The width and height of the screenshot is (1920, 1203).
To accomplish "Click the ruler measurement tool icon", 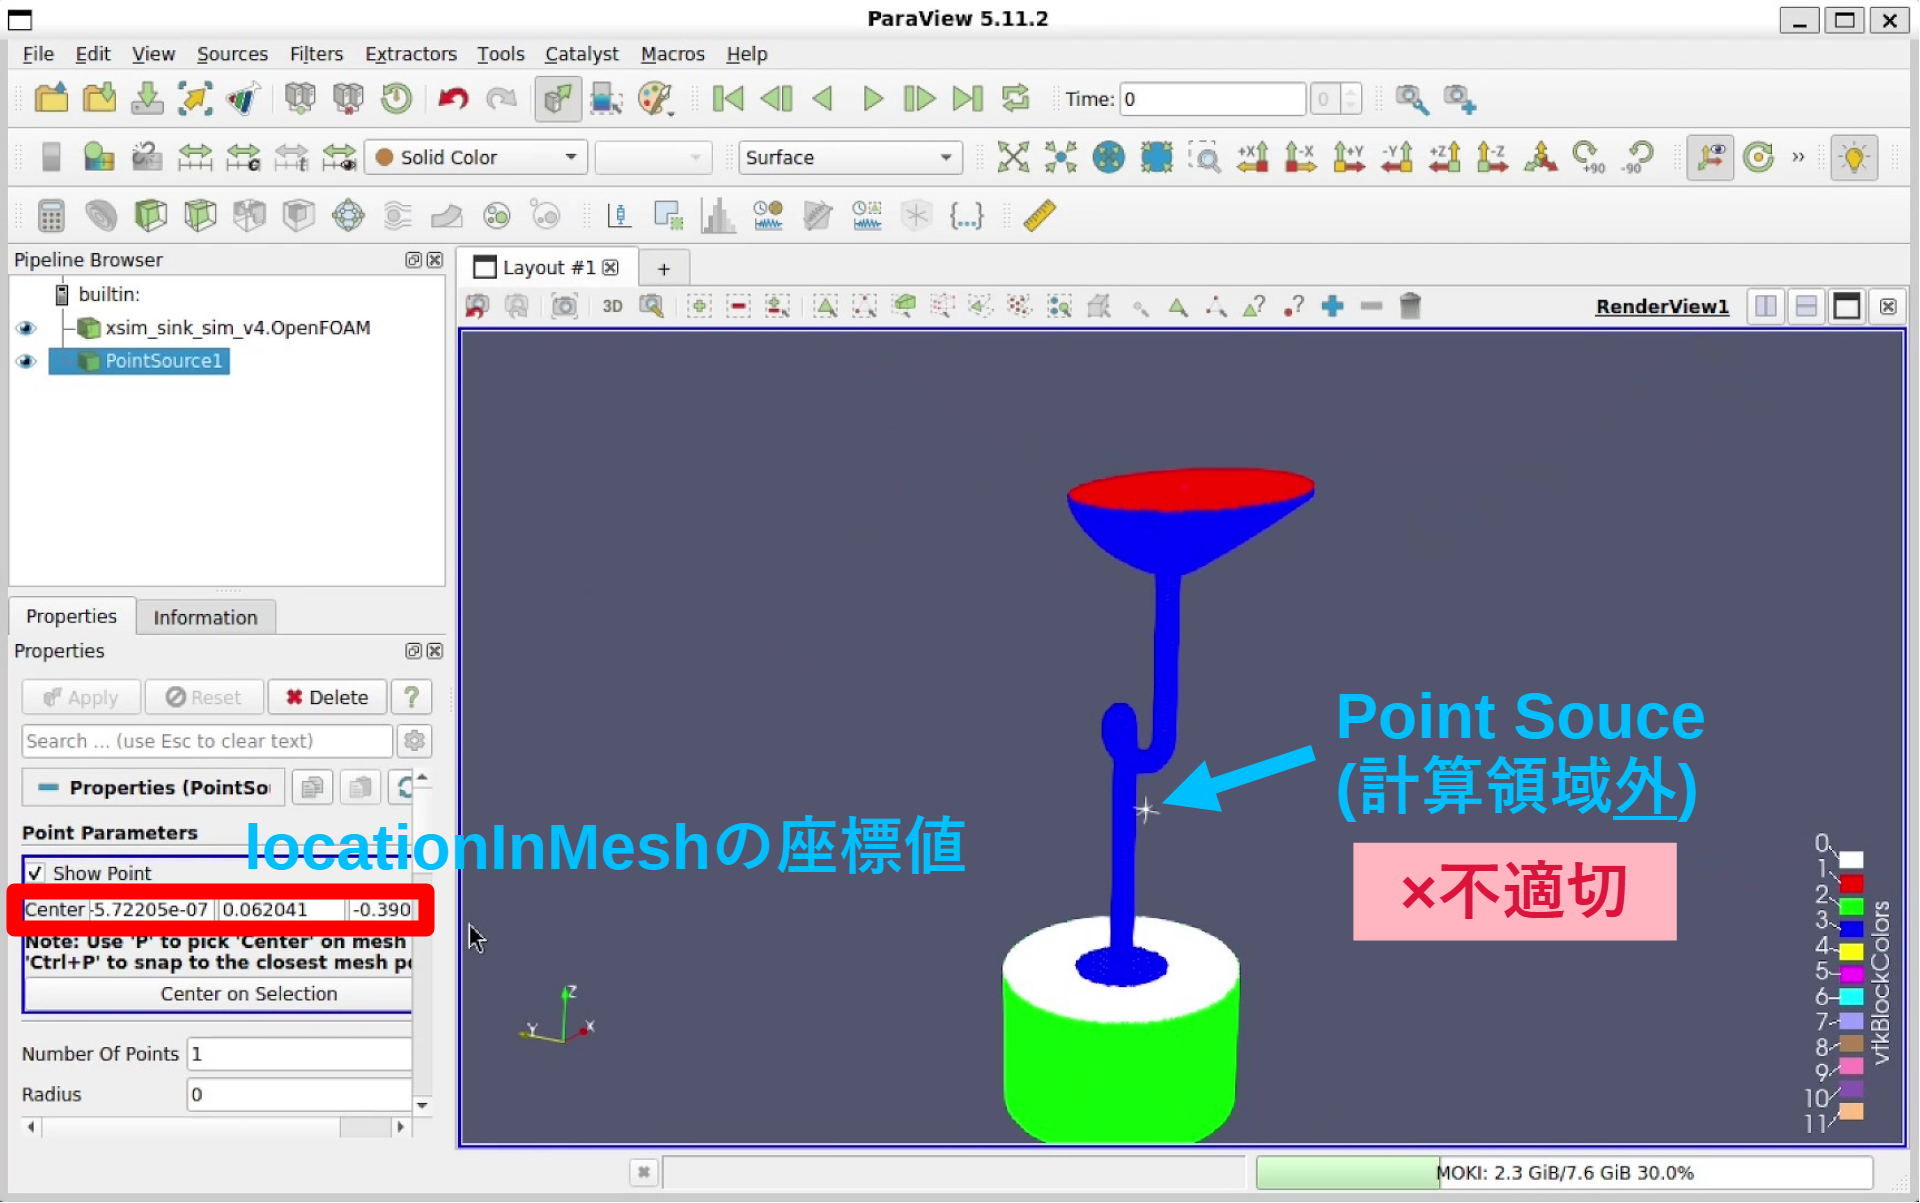I will (x=1039, y=215).
